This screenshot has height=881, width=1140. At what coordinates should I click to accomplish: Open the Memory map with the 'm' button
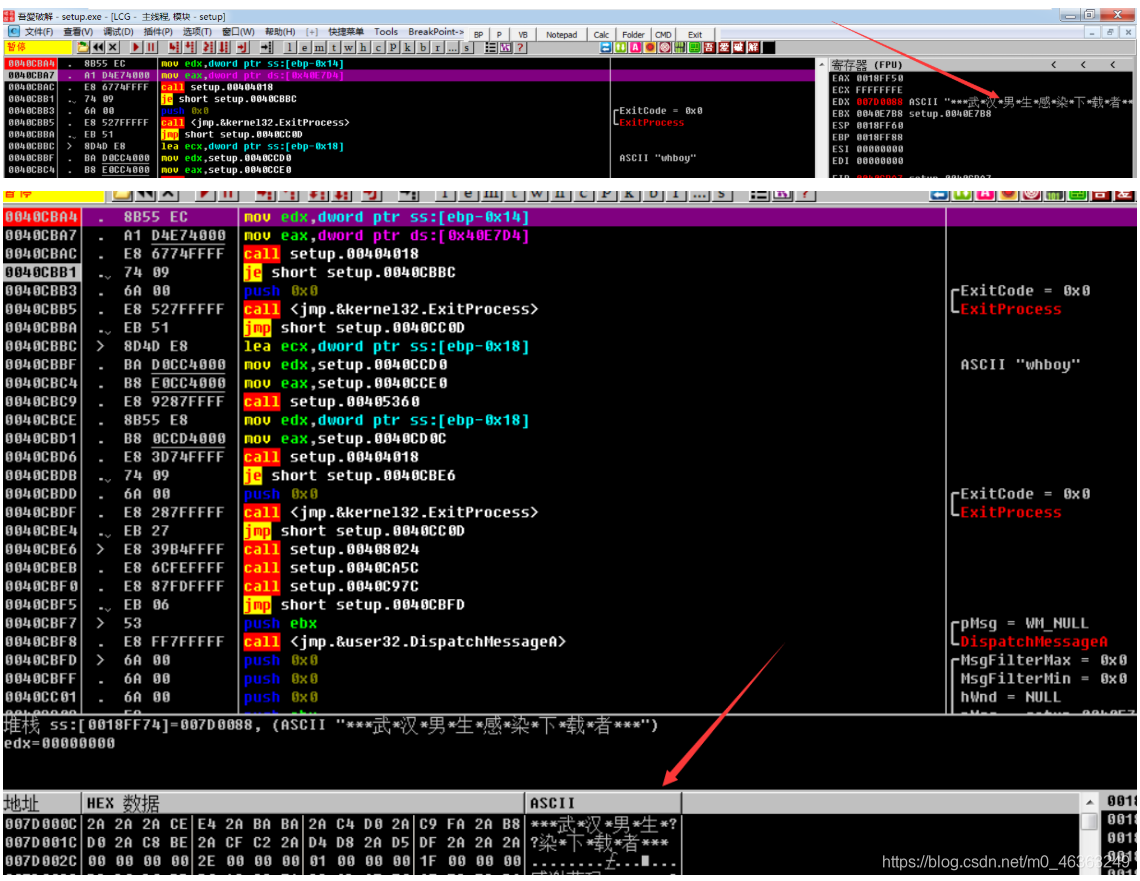(318, 47)
